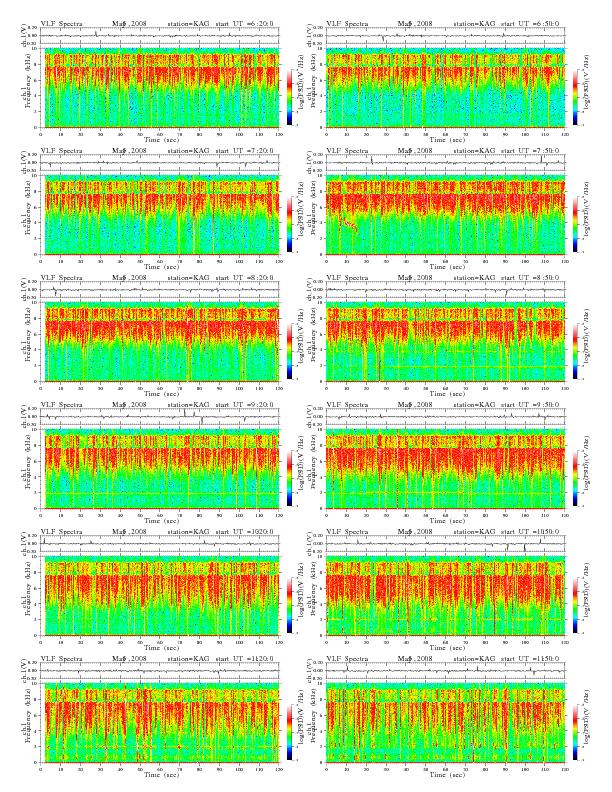612x792 pixels.
Task: Click the 'start UT =6:50:0' title text
Action: pyautogui.click(x=530, y=23)
